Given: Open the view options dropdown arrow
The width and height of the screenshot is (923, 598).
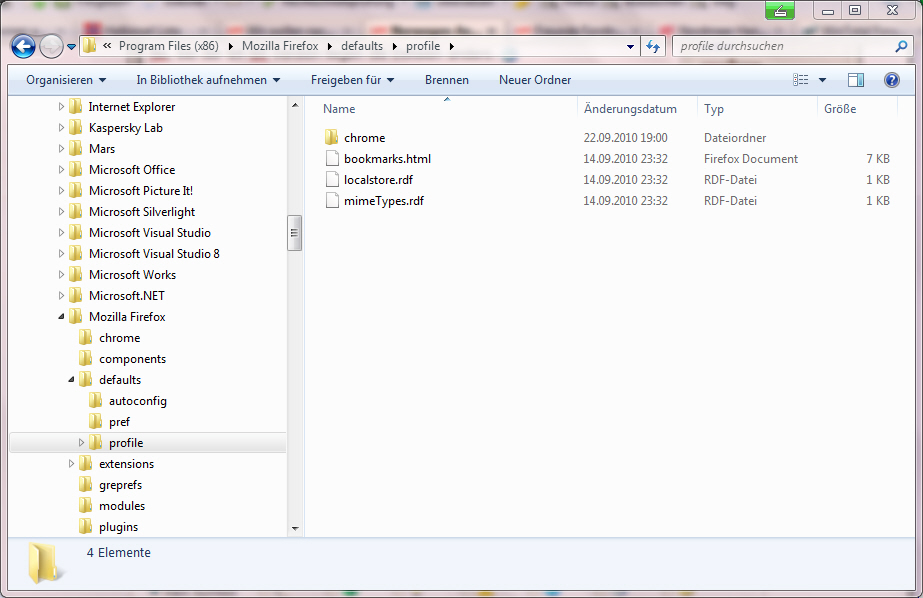Looking at the screenshot, I should click(x=823, y=80).
